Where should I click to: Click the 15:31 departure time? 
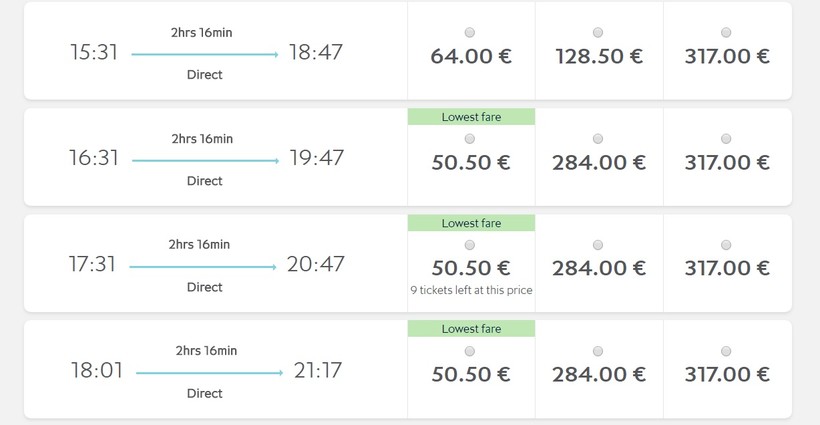pos(94,52)
